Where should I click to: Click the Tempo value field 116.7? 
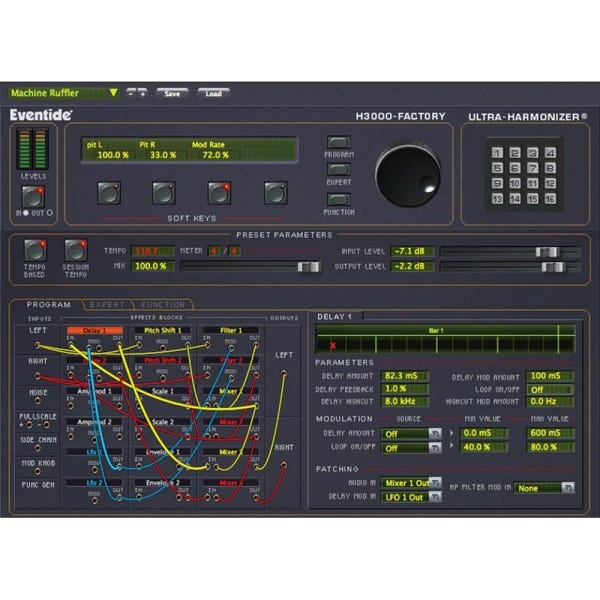point(152,251)
